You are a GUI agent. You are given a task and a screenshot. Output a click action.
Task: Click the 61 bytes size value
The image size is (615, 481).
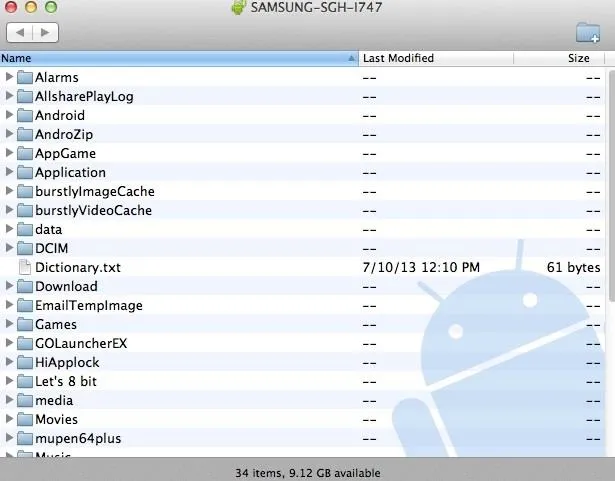[573, 267]
